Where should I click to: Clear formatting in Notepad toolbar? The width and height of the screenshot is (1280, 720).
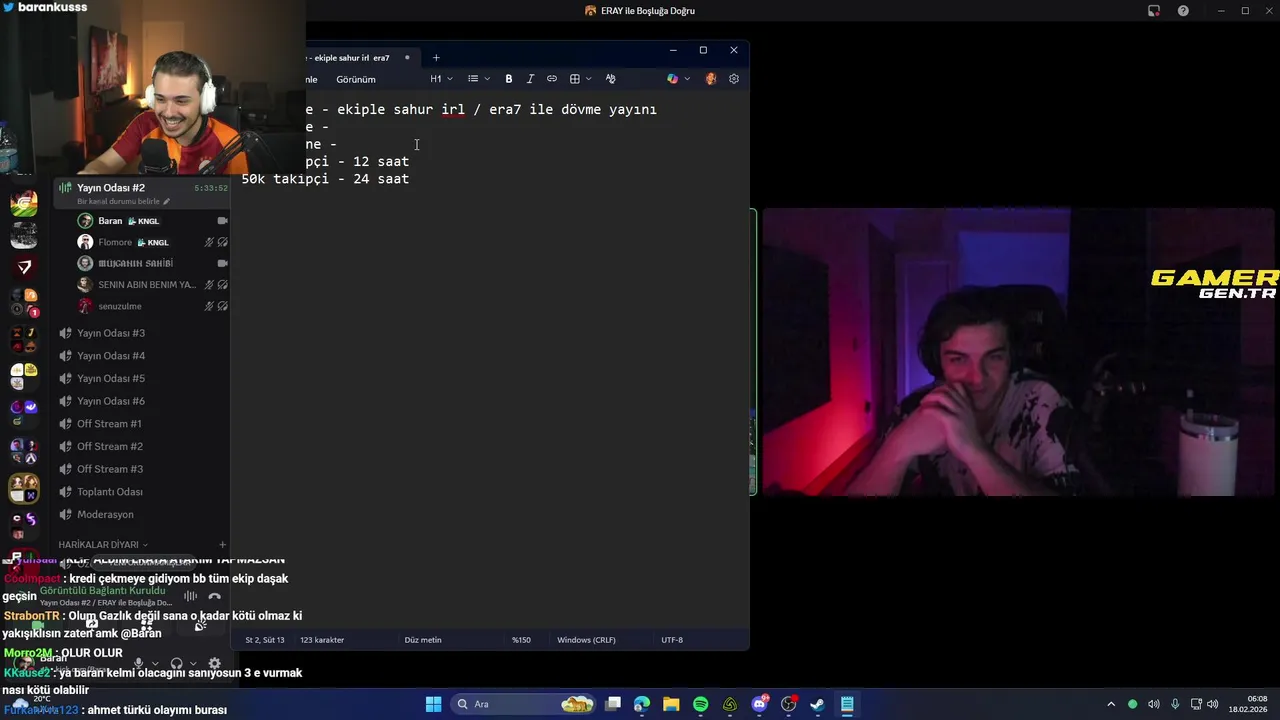point(610,79)
